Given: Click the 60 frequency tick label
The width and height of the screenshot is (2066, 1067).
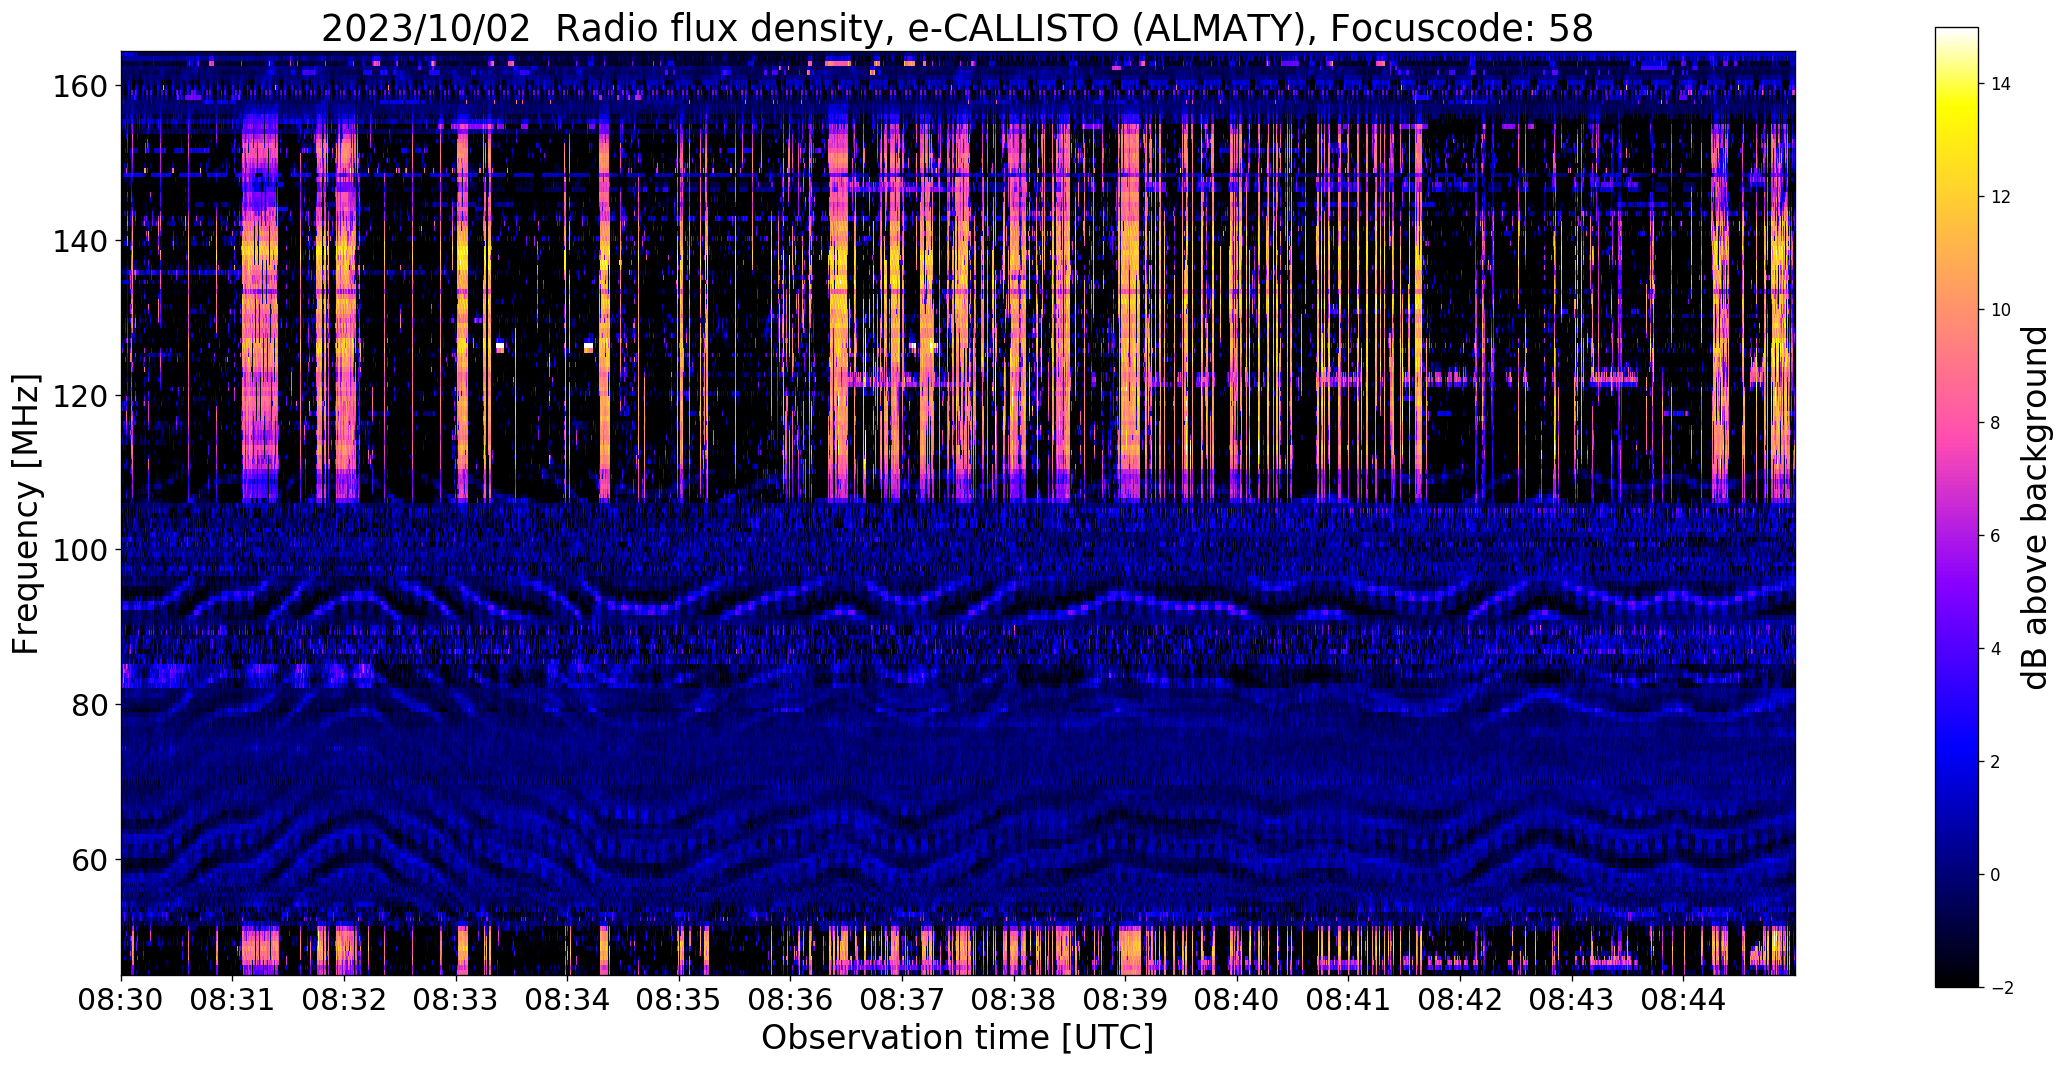Looking at the screenshot, I should pyautogui.click(x=88, y=859).
